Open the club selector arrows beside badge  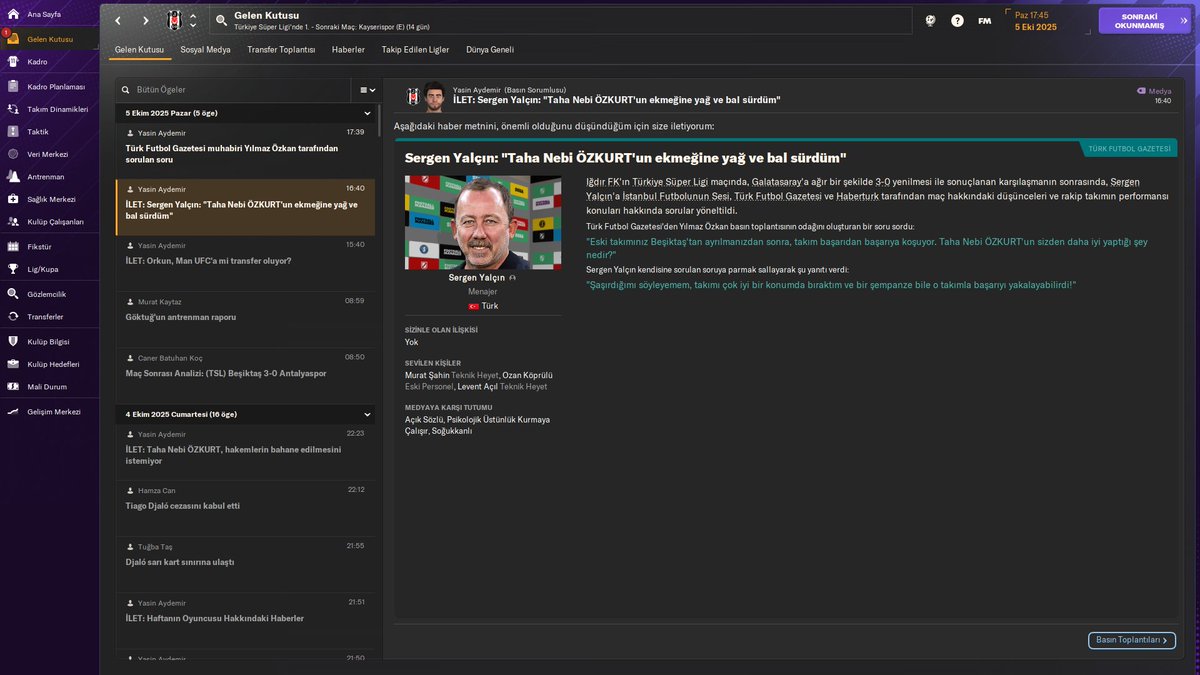(193, 20)
